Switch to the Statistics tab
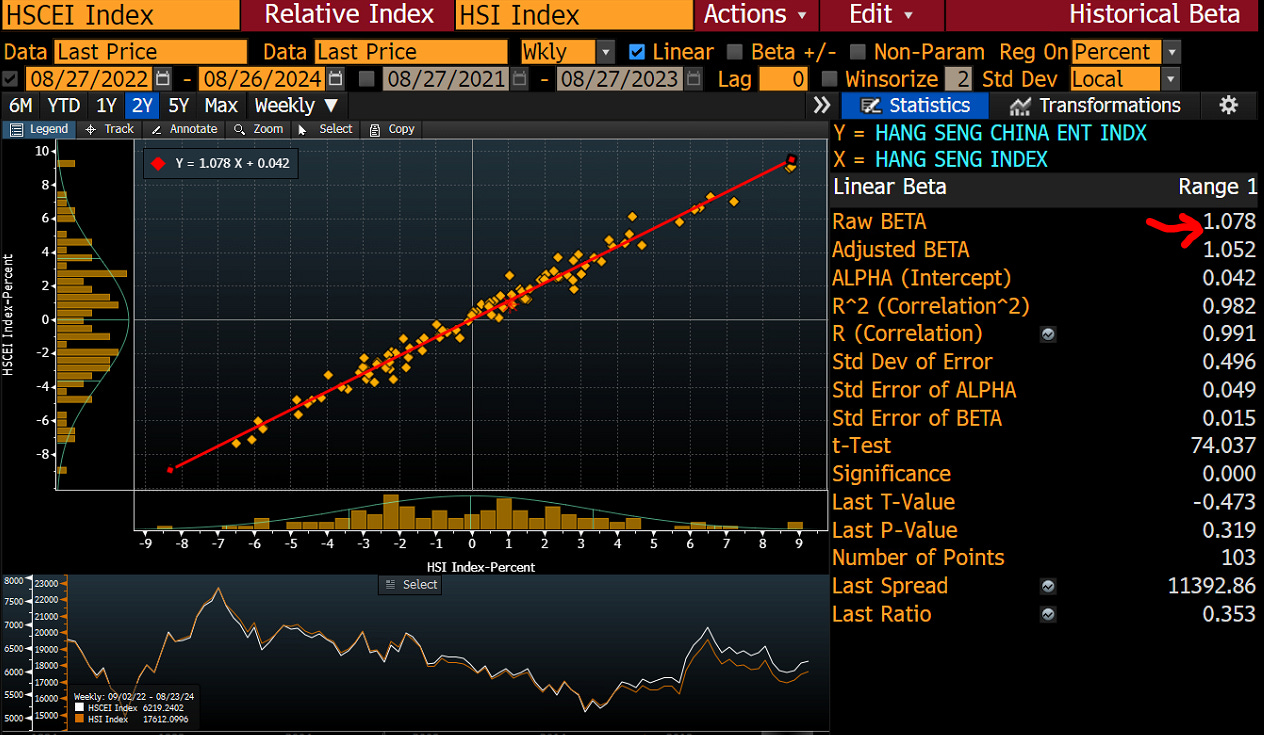Image resolution: width=1264 pixels, height=735 pixels. tap(915, 105)
